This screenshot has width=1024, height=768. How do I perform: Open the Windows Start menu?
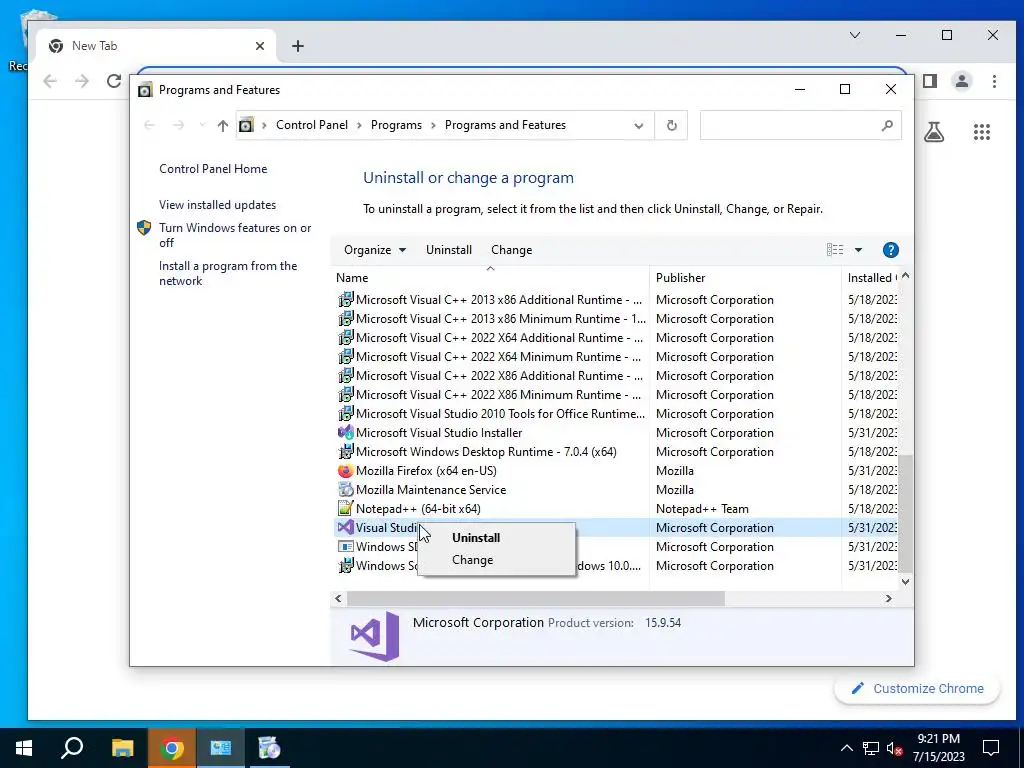(24, 748)
